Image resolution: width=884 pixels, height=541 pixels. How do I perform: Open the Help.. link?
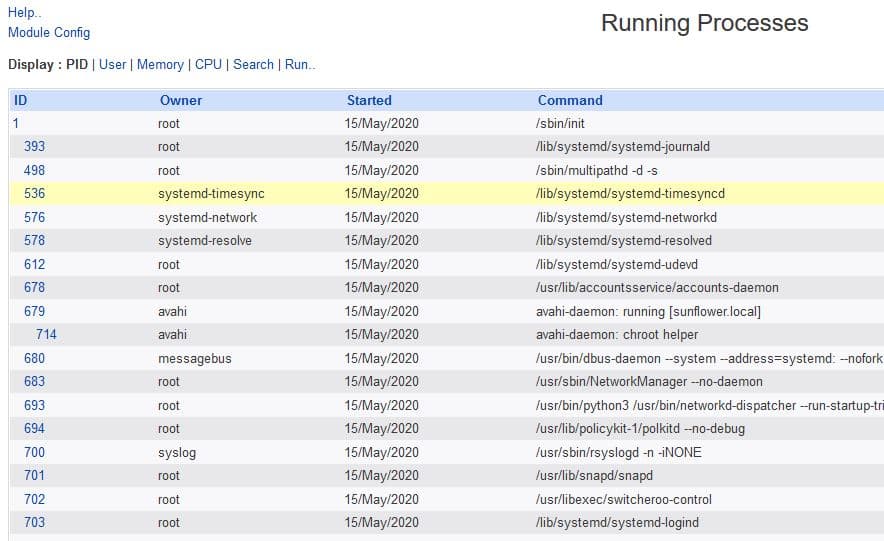[x=25, y=13]
